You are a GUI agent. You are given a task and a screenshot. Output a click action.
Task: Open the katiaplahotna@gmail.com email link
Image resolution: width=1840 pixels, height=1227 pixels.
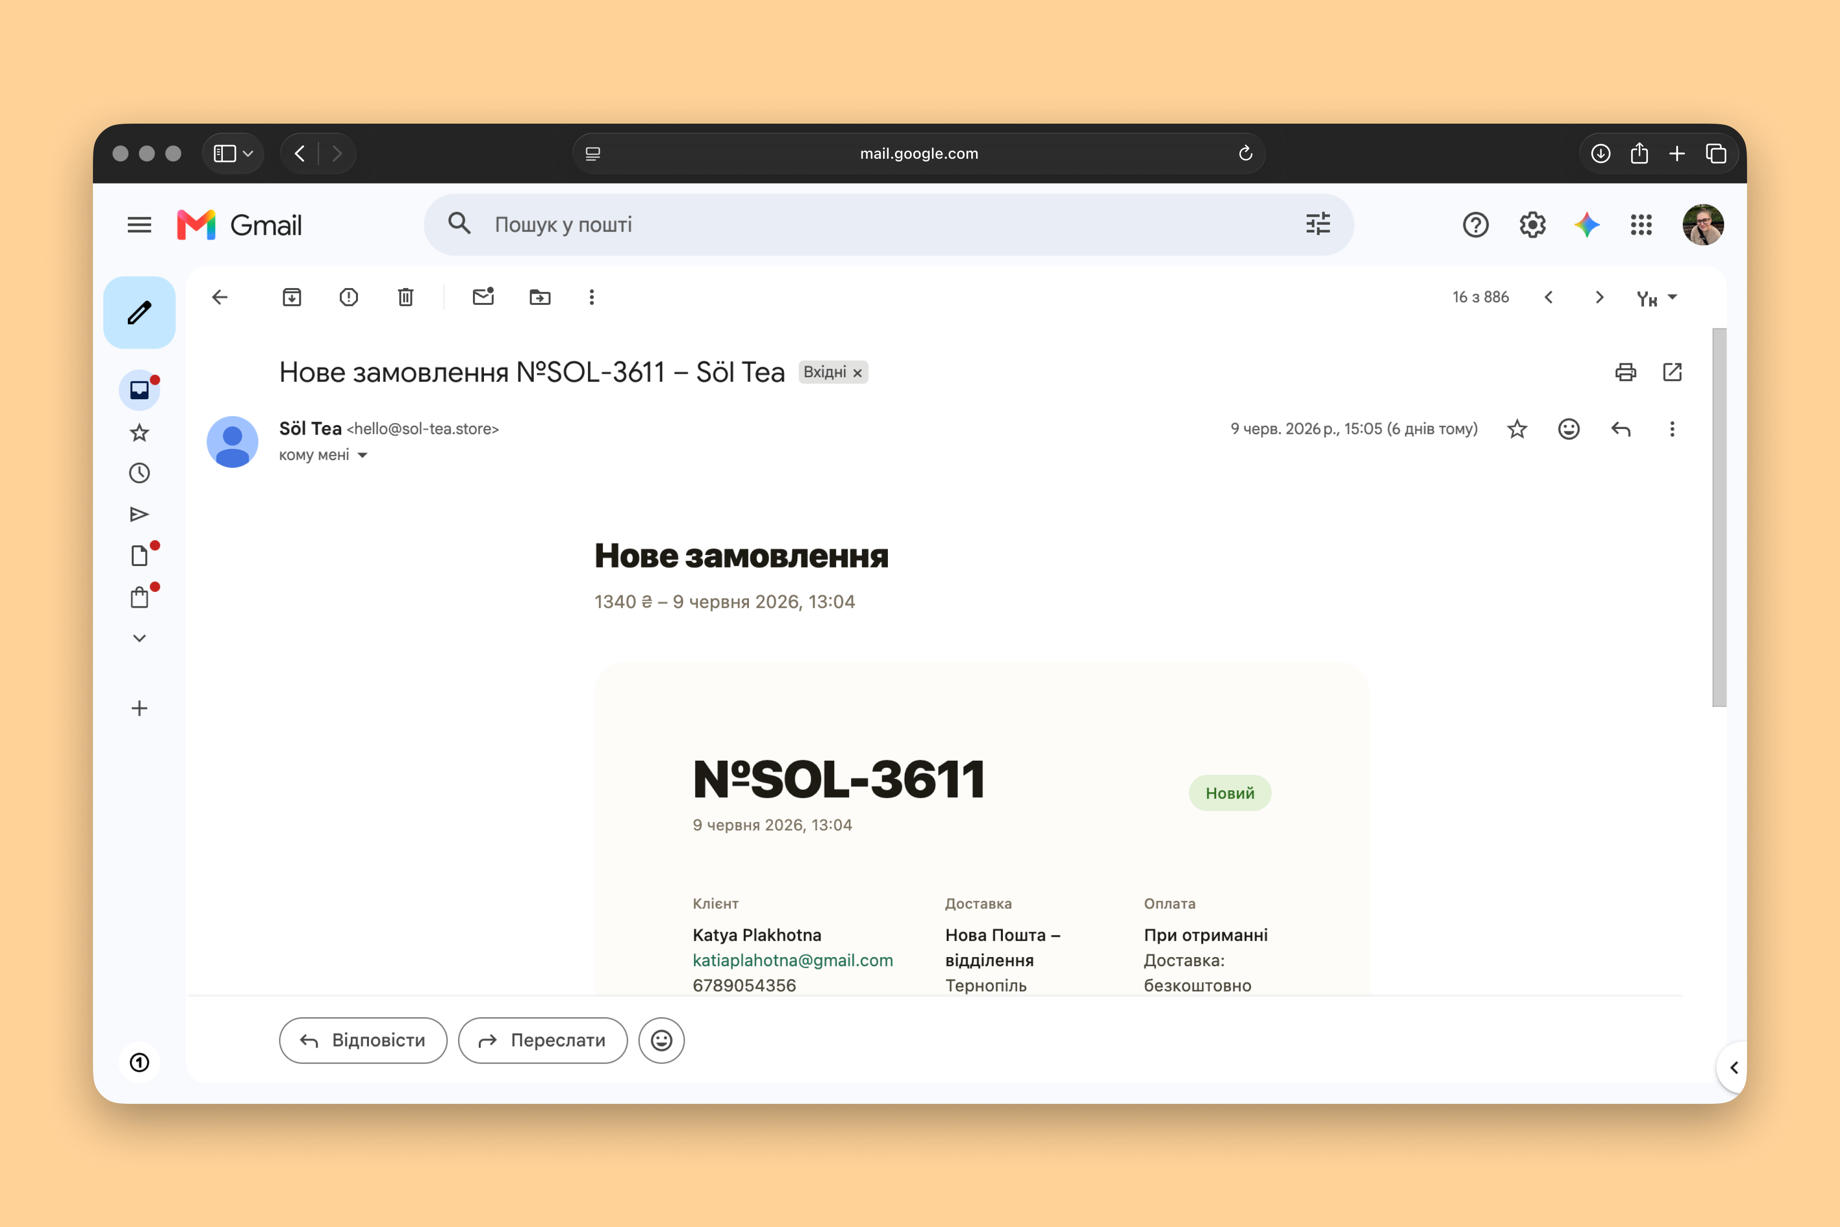coord(793,960)
